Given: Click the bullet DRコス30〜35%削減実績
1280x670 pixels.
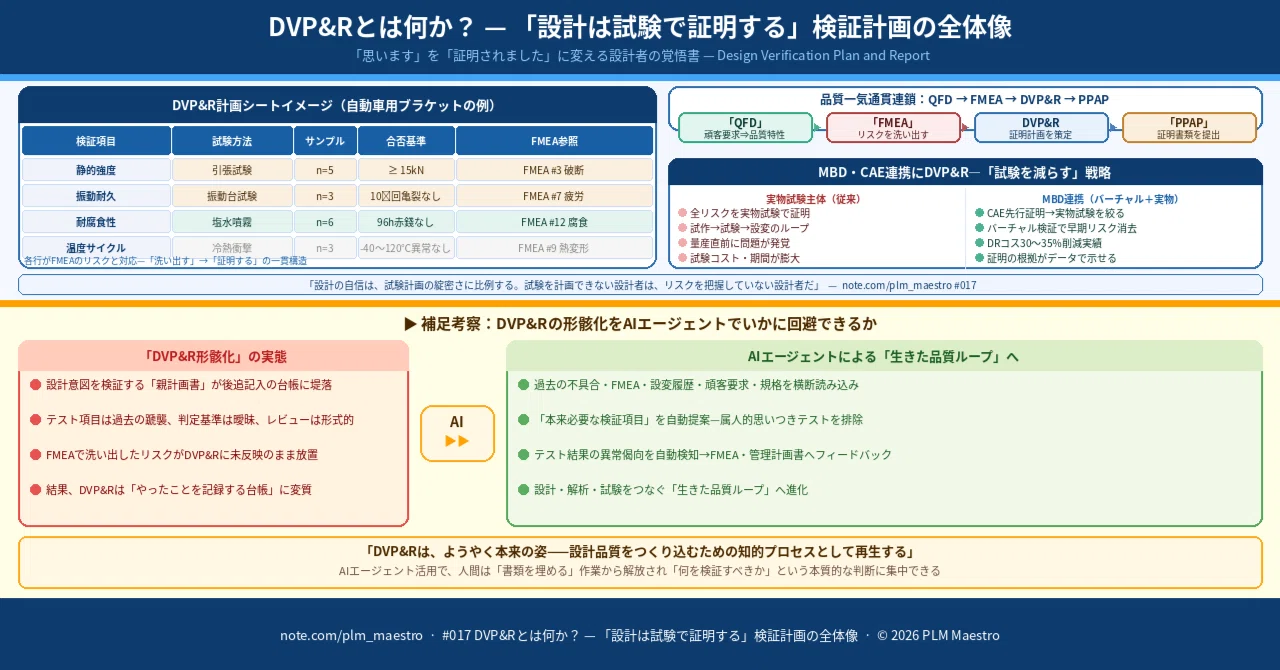Looking at the screenshot, I should click(x=1038, y=243).
